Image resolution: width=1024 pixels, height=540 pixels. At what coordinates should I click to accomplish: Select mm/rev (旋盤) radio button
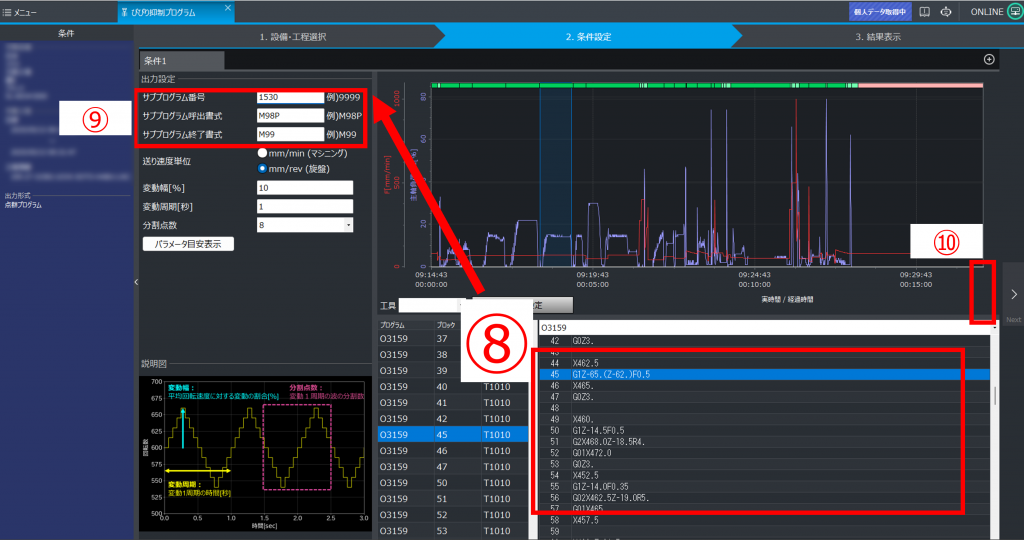263,168
